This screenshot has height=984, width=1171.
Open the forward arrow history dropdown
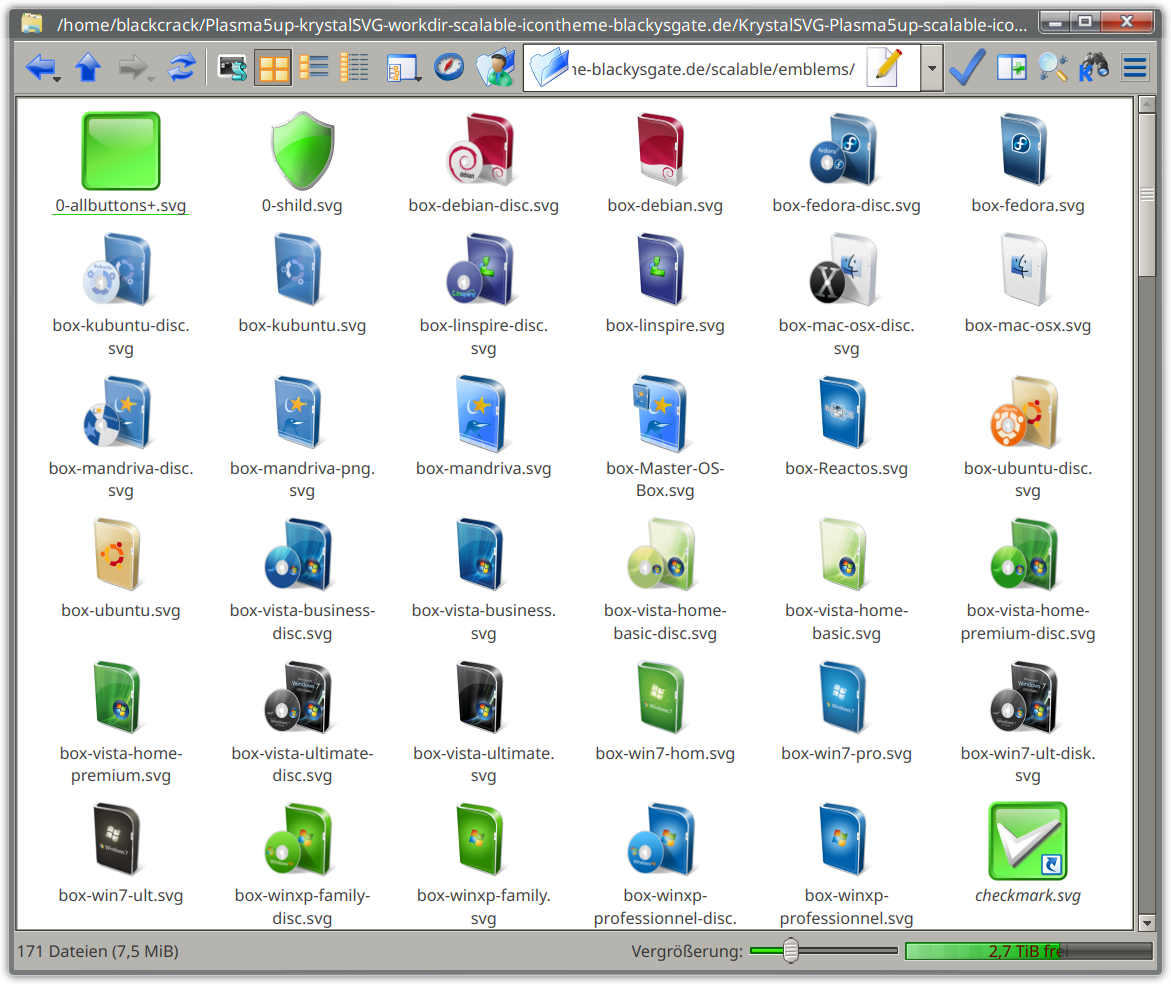151,78
